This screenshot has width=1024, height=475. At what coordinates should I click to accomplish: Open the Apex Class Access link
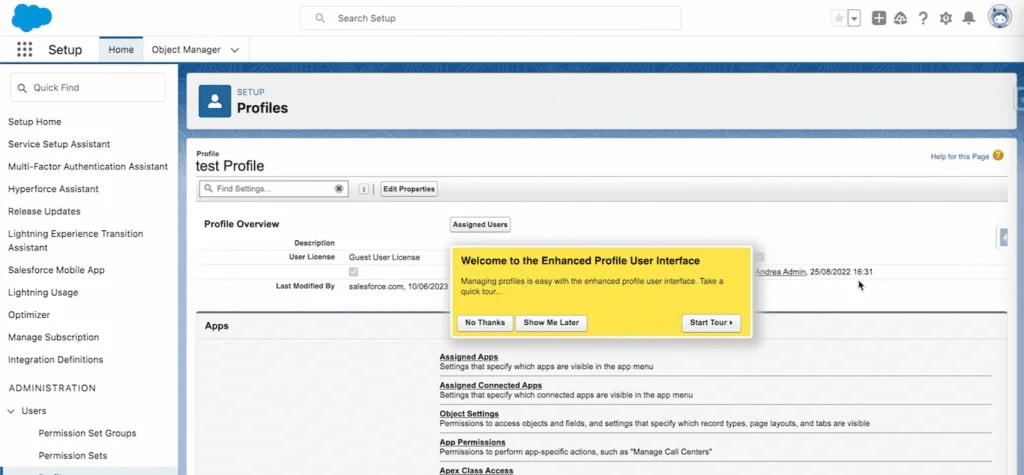tap(476, 470)
